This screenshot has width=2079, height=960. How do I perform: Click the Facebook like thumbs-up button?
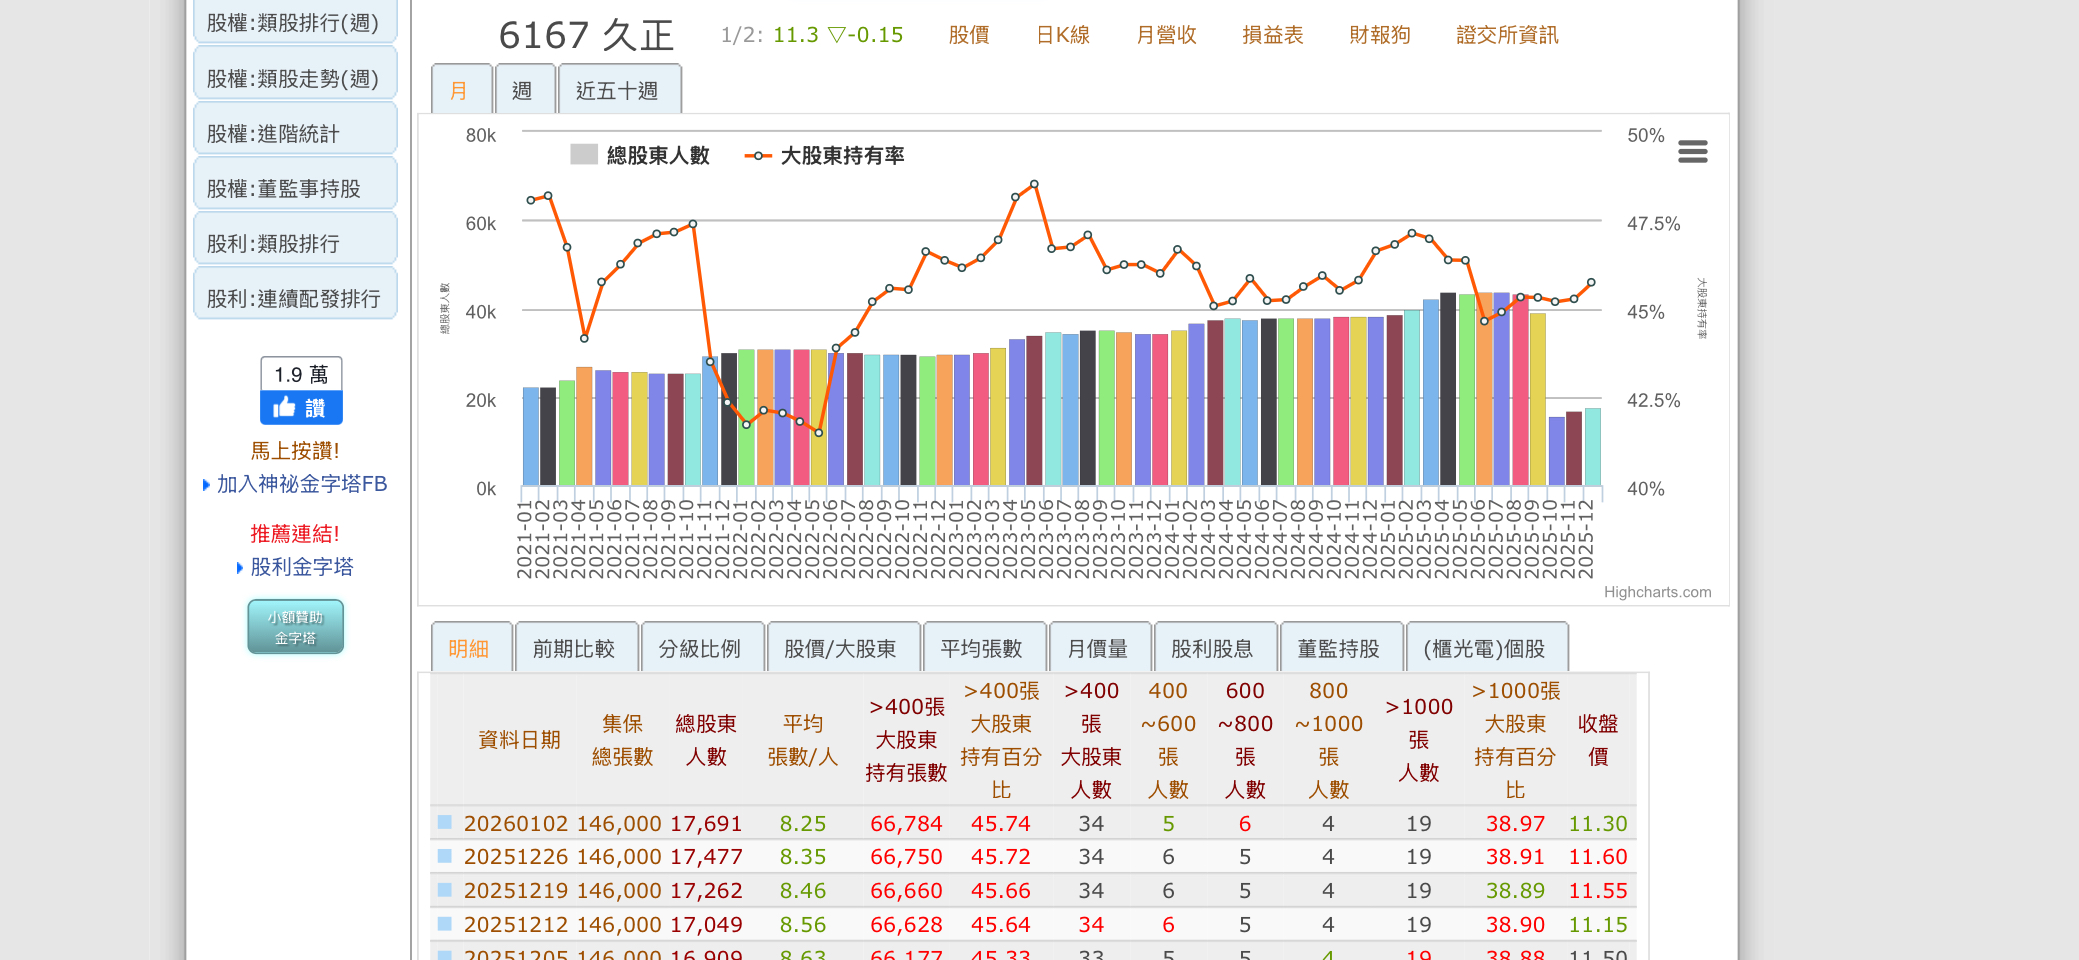(x=300, y=408)
